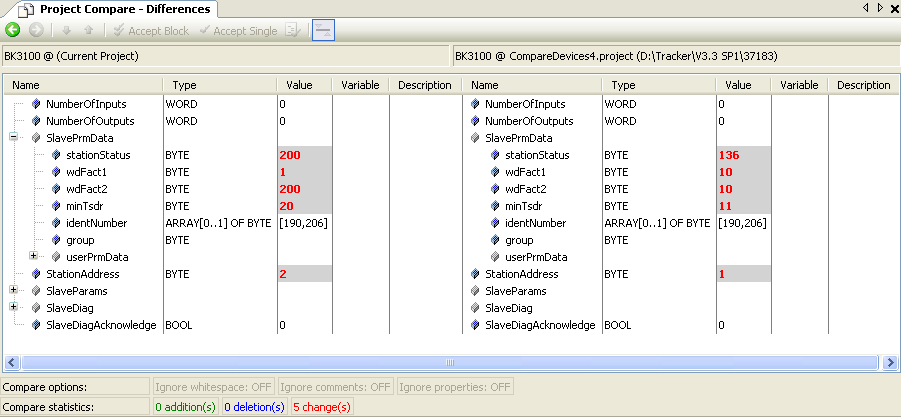
Task: Select minTsdr value 20 in left pane
Action: point(305,206)
